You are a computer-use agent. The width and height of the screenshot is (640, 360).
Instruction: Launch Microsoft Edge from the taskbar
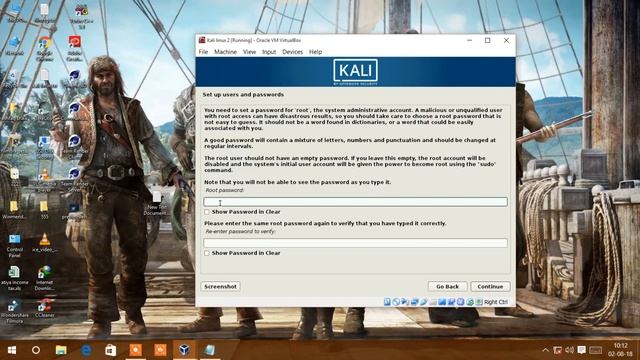pyautogui.click(x=86, y=350)
